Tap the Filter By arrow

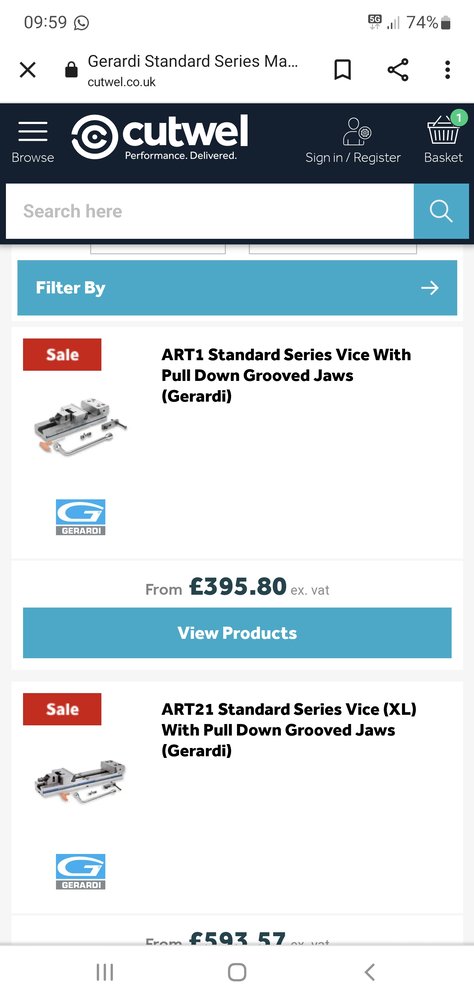click(430, 288)
